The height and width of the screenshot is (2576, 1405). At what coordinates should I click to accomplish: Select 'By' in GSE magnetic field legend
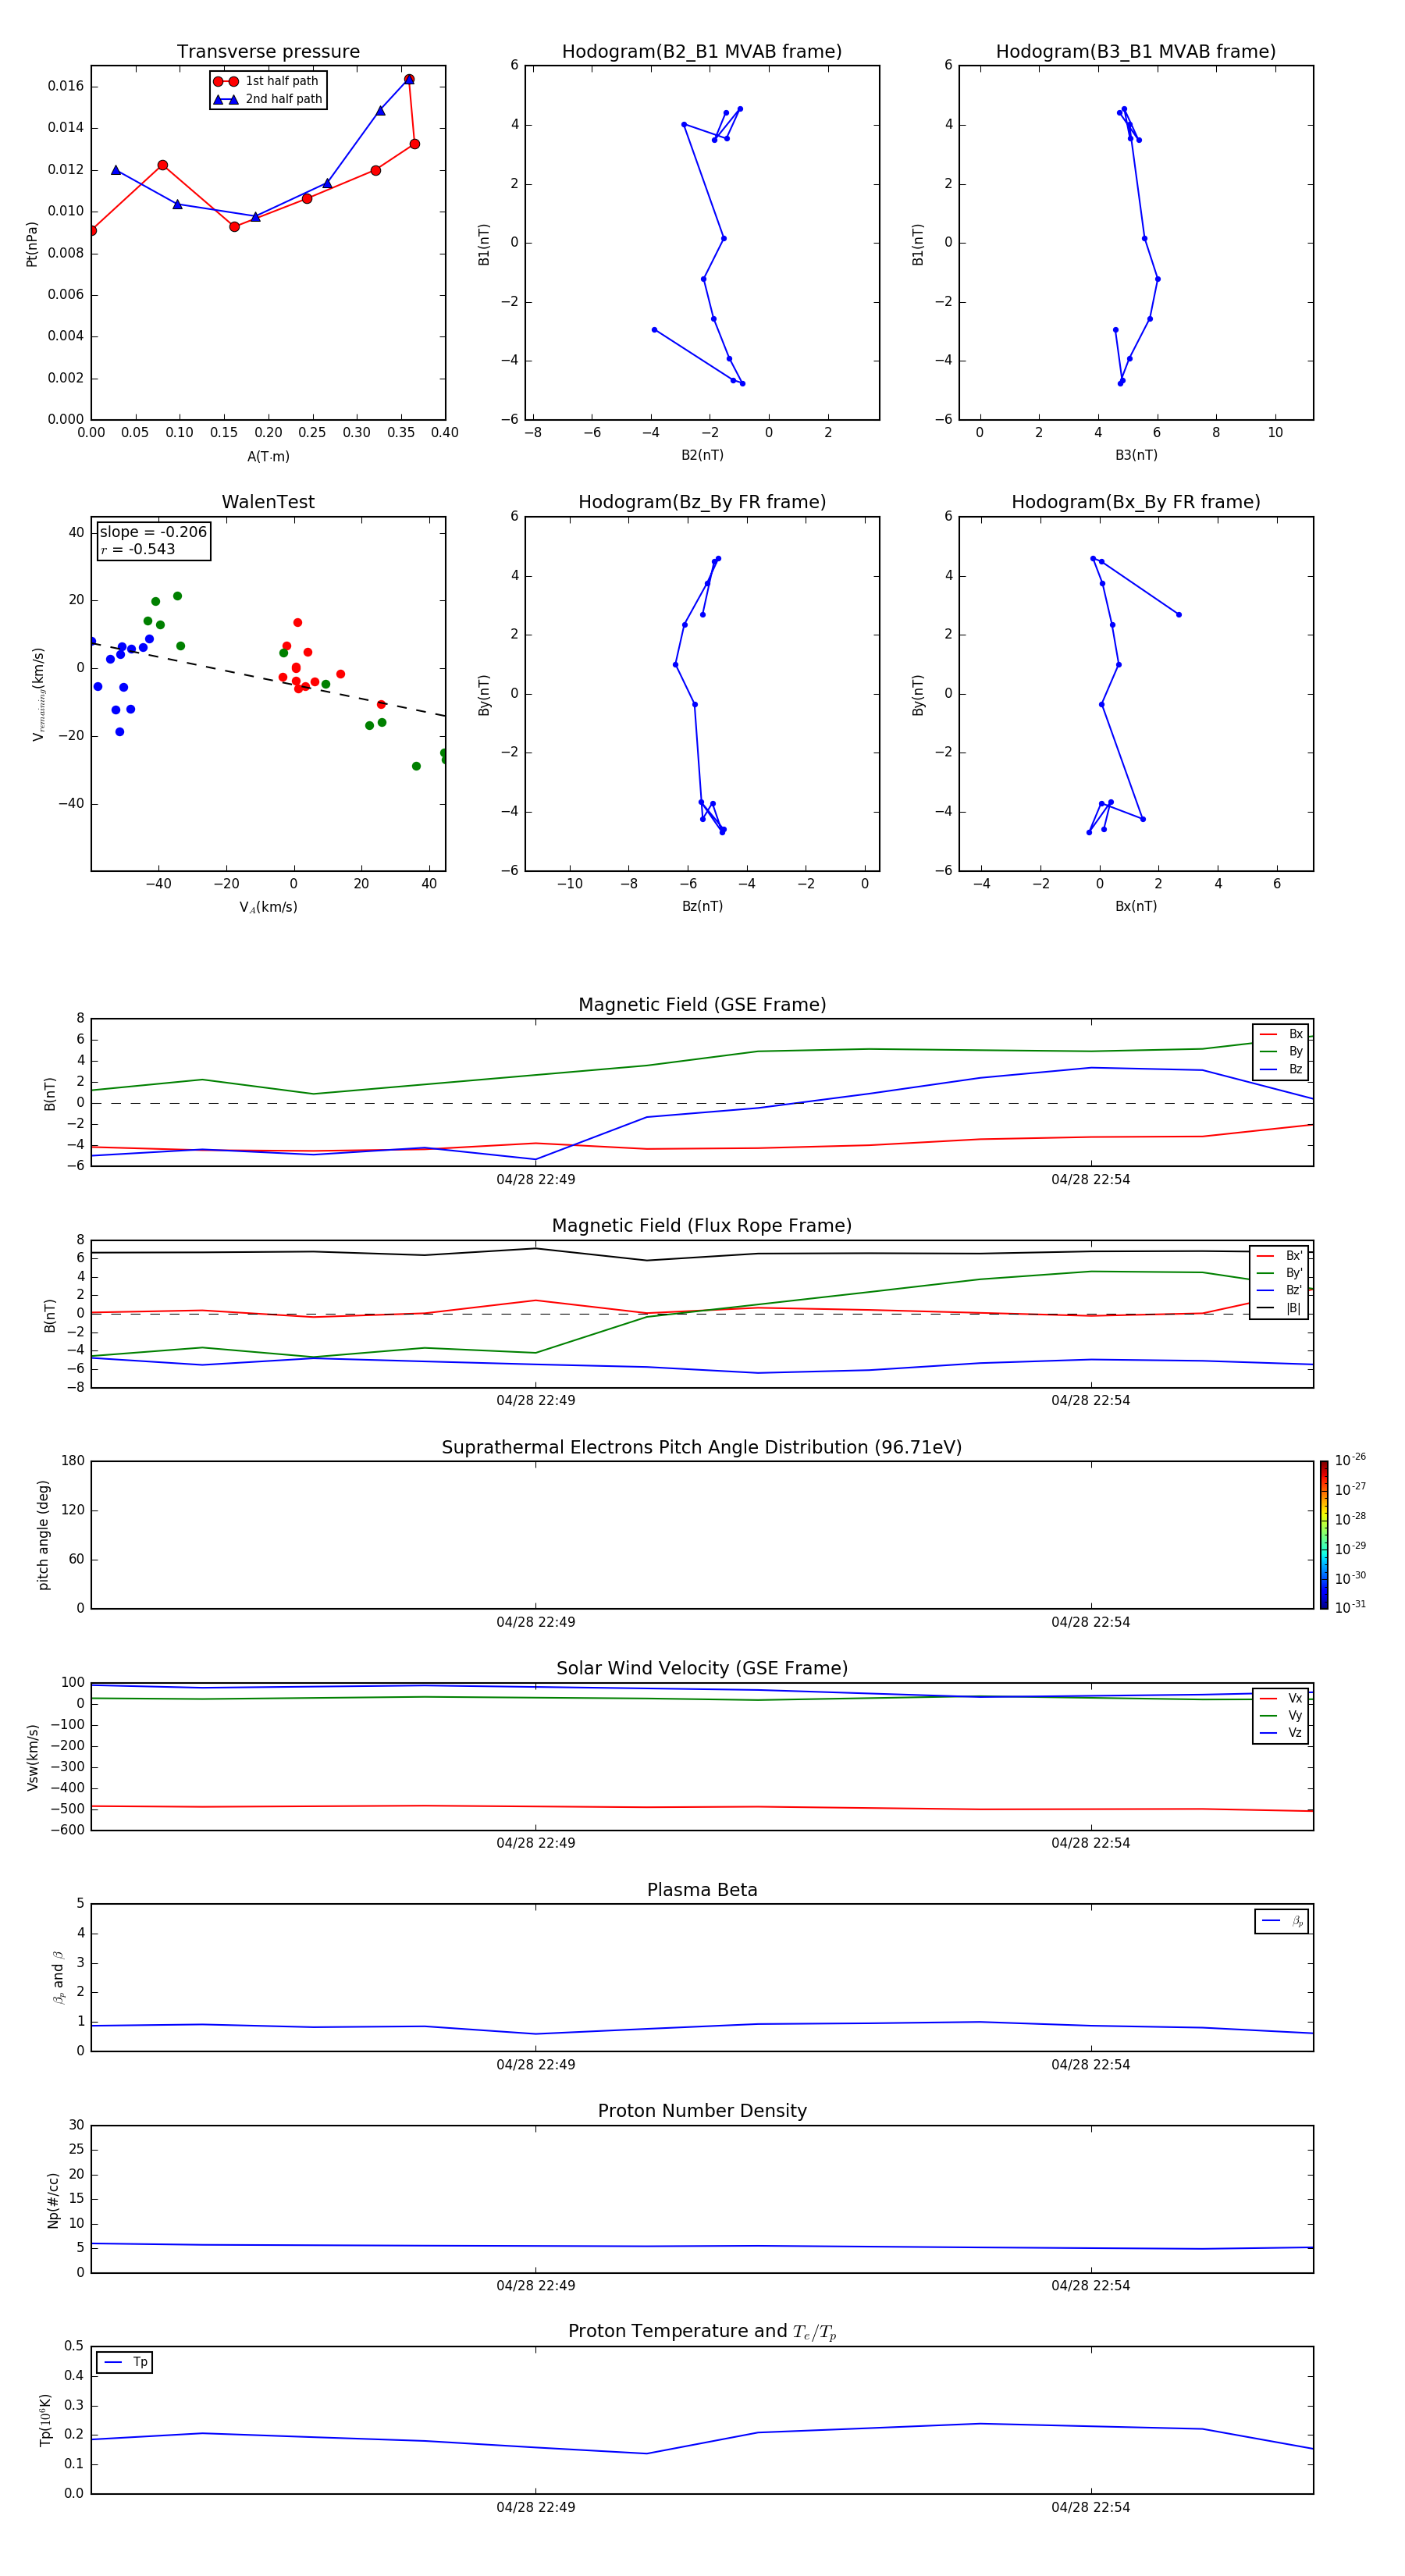tap(1282, 1052)
